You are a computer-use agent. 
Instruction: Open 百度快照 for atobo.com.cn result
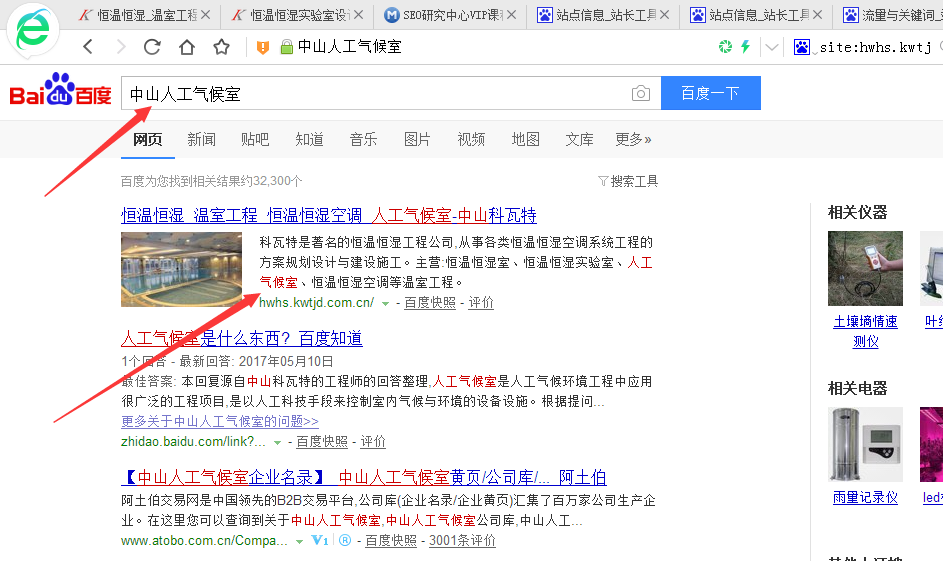(391, 541)
